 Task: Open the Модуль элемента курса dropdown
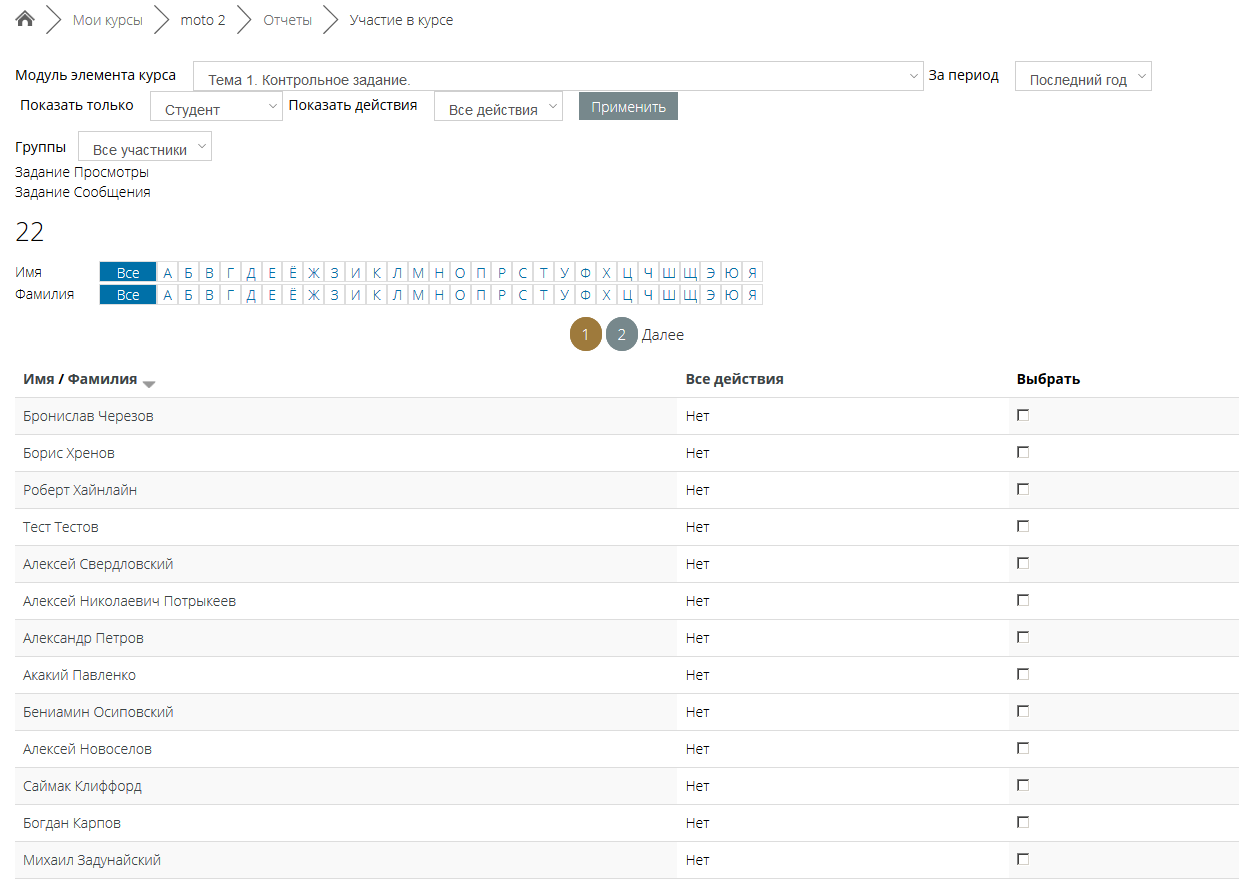(x=558, y=77)
